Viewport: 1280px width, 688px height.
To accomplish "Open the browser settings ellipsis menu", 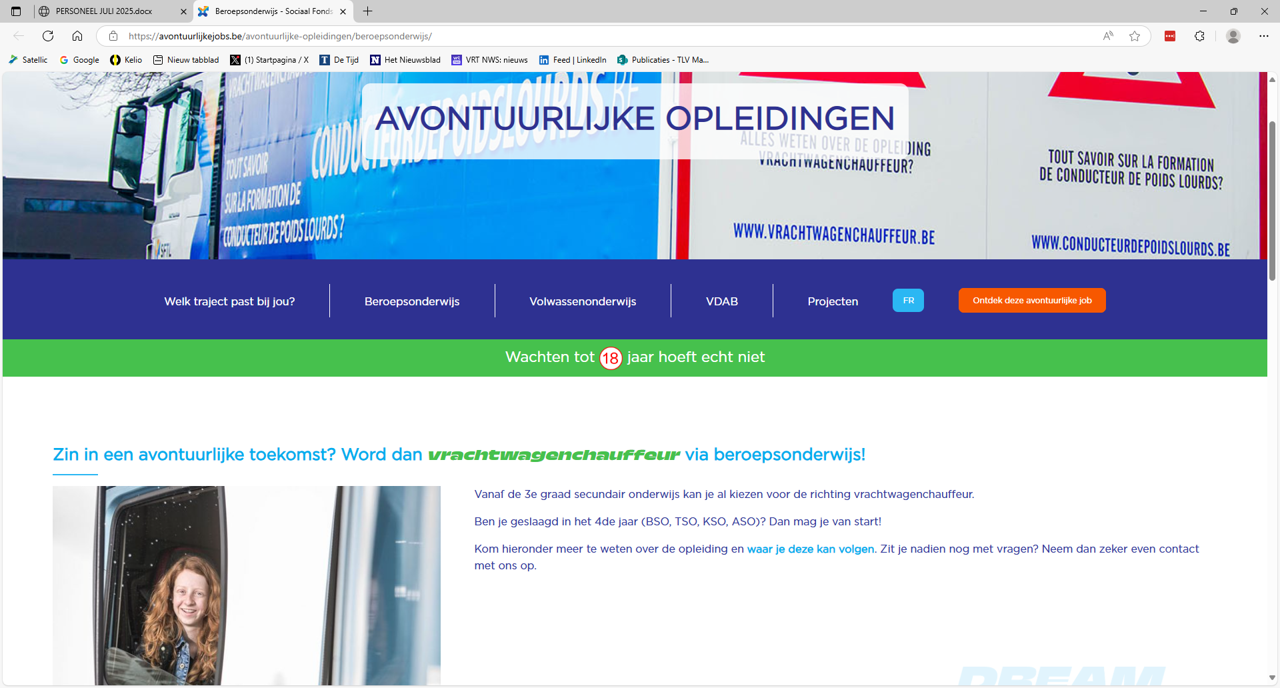I will pyautogui.click(x=1262, y=36).
